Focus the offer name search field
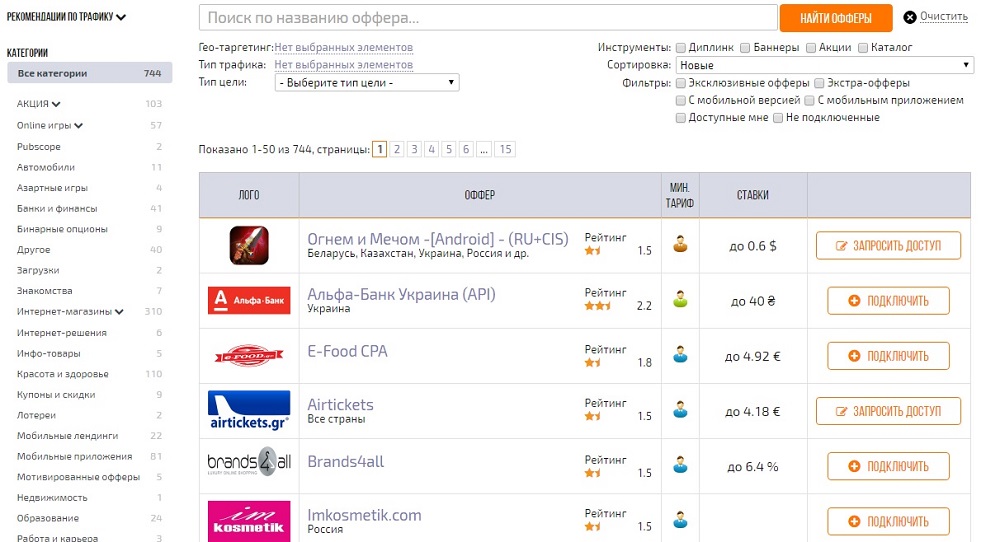 point(488,18)
